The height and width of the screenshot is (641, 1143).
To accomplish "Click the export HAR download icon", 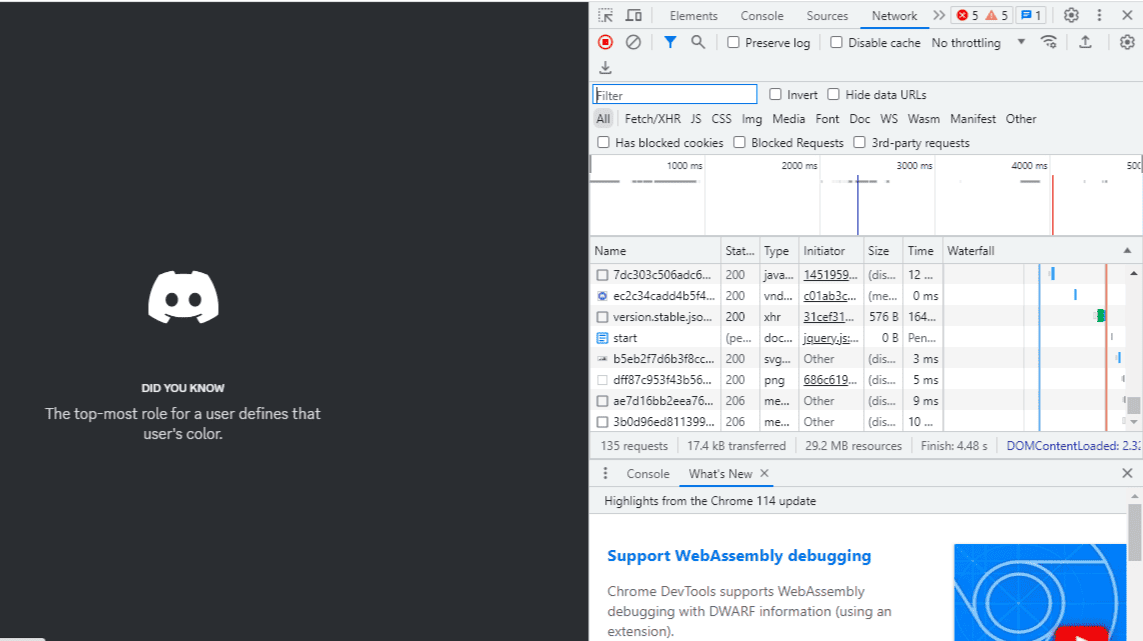I will click(605, 68).
